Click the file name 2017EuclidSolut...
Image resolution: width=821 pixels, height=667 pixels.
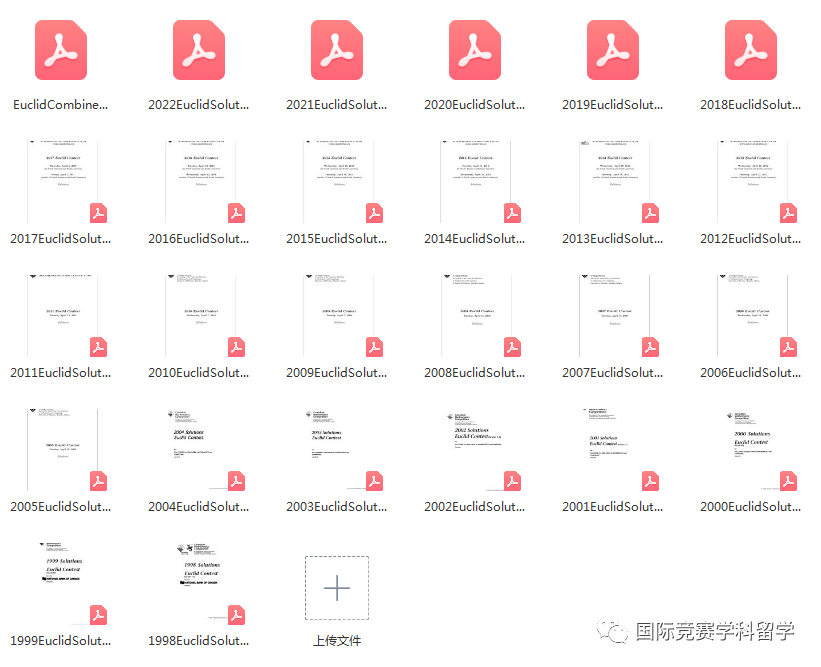click(61, 239)
